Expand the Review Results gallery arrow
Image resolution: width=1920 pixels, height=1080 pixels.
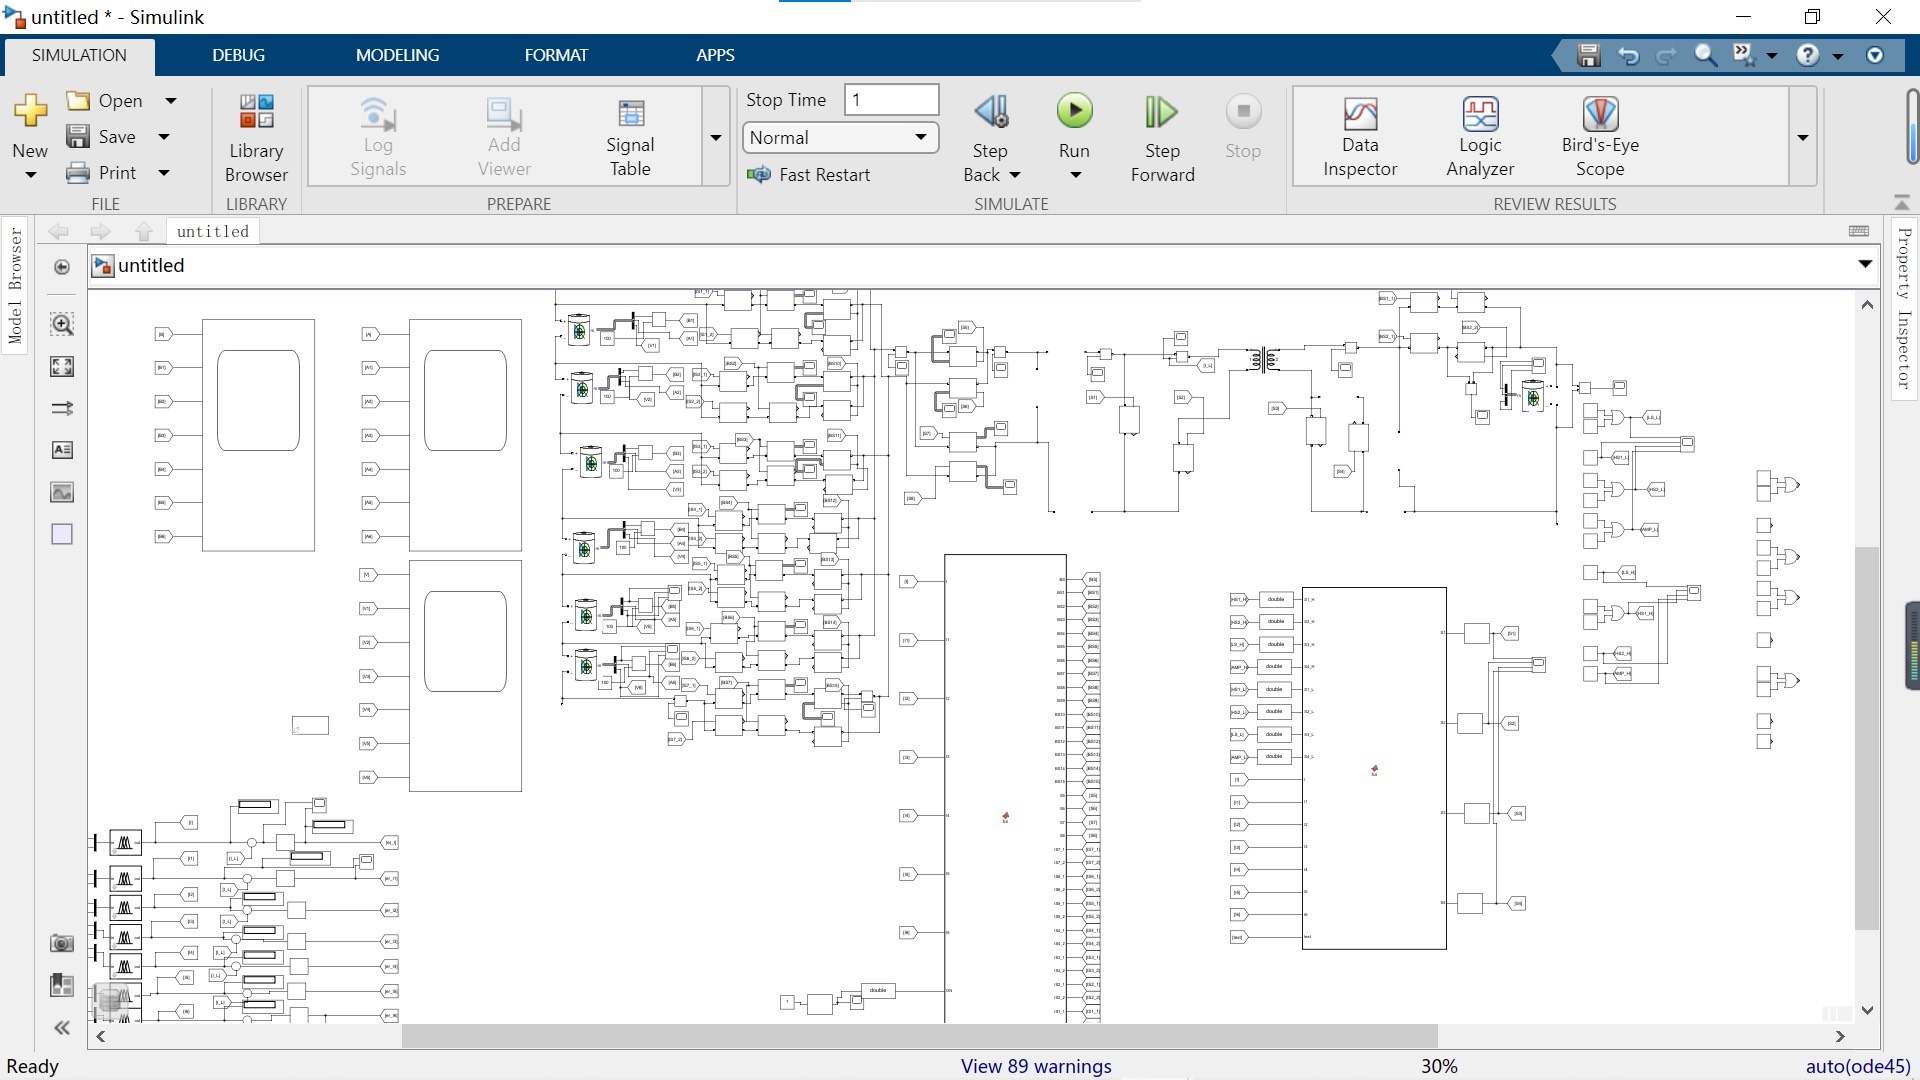(x=1802, y=137)
